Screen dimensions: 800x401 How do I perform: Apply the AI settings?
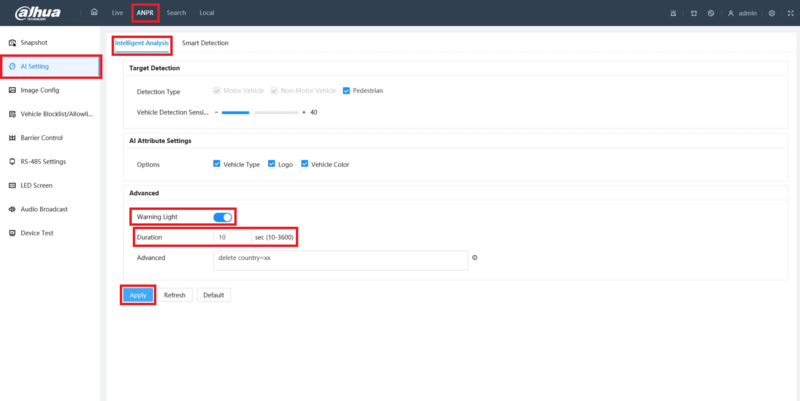pyautogui.click(x=138, y=295)
